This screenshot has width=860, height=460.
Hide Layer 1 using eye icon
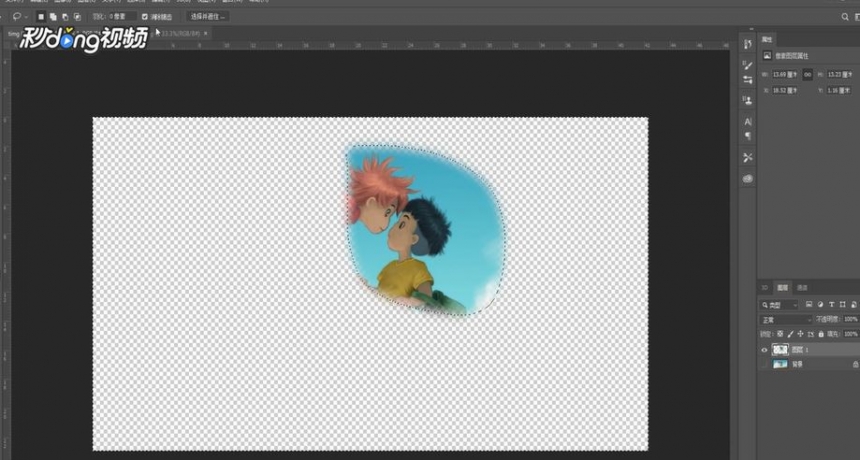point(765,350)
